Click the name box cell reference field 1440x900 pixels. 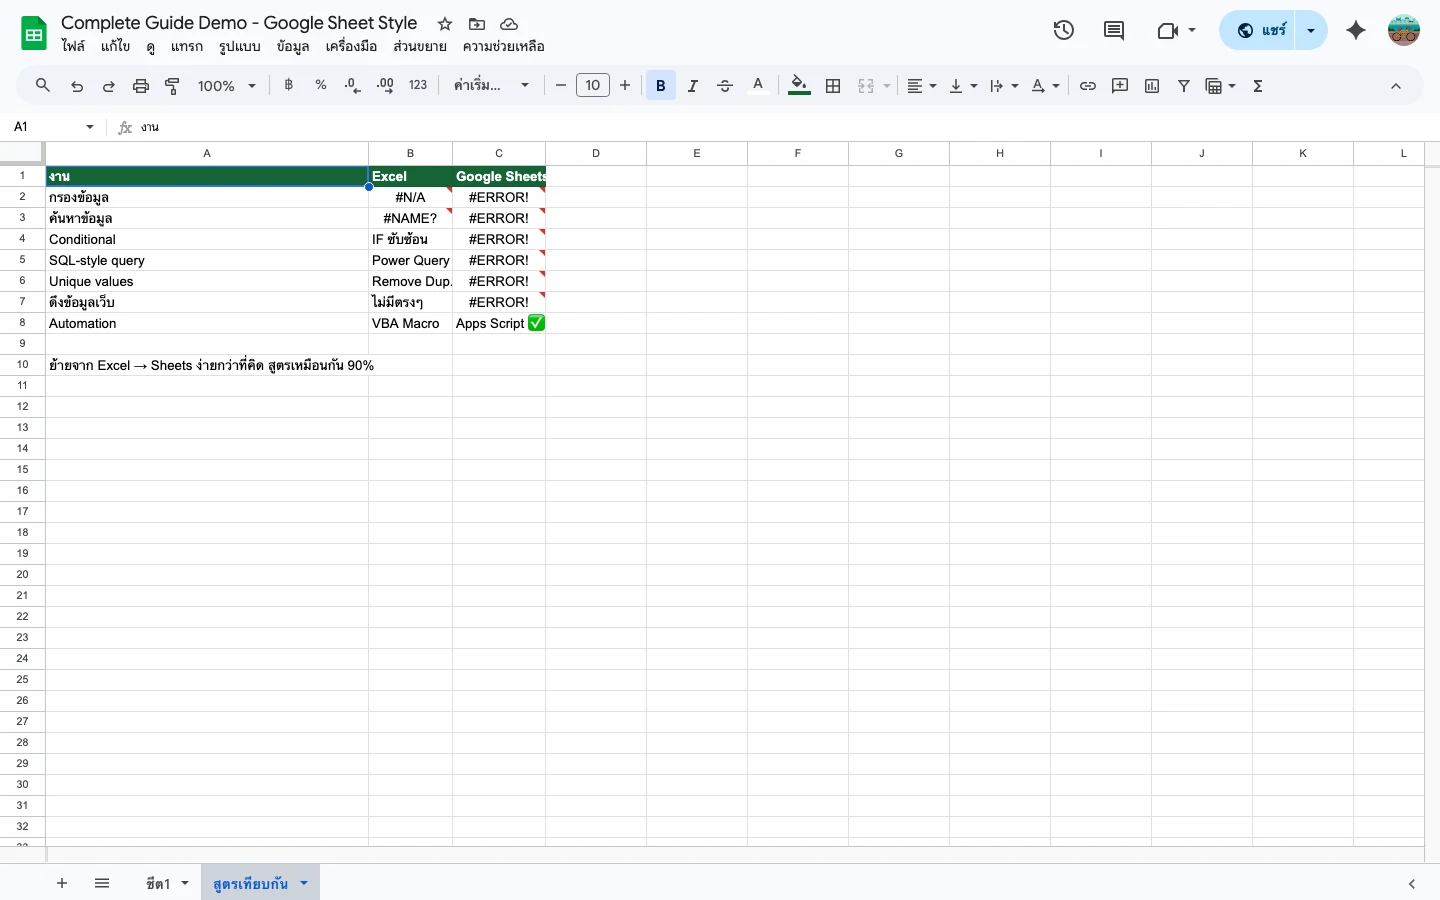tap(45, 127)
